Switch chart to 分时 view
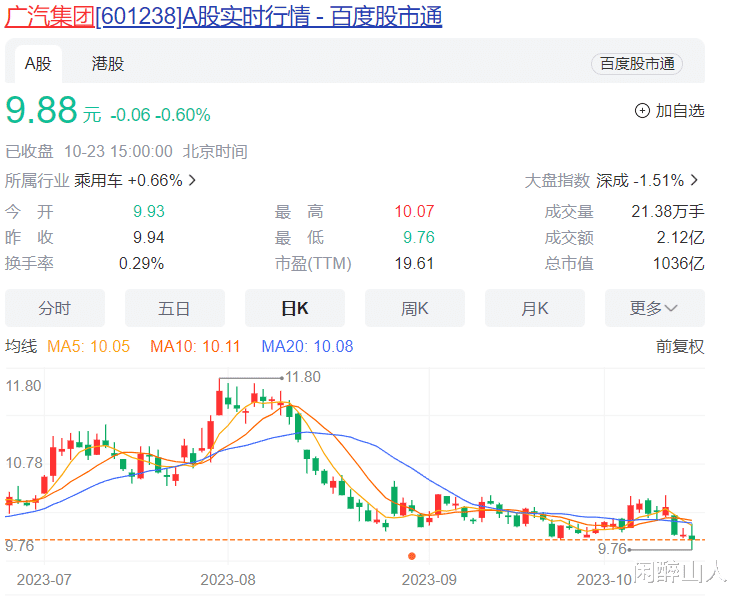The image size is (740, 599). pos(55,308)
